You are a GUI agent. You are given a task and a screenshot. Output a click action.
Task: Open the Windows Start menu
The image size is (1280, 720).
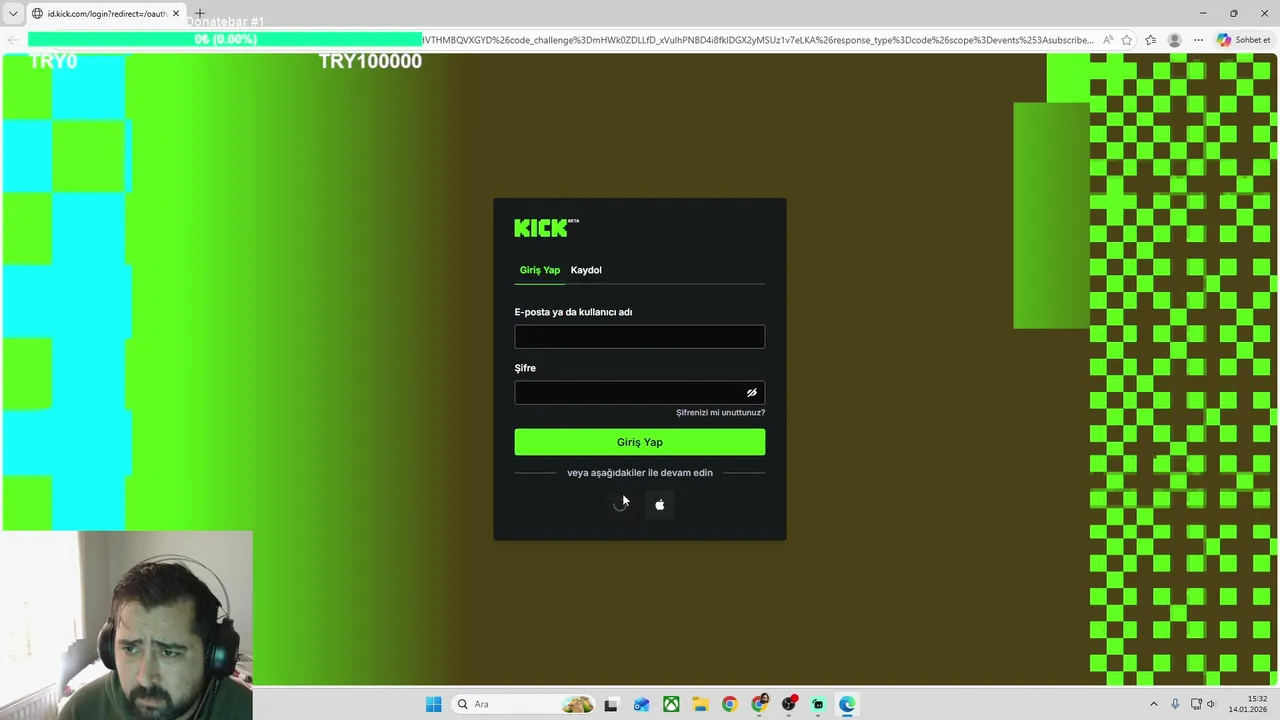pyautogui.click(x=433, y=704)
